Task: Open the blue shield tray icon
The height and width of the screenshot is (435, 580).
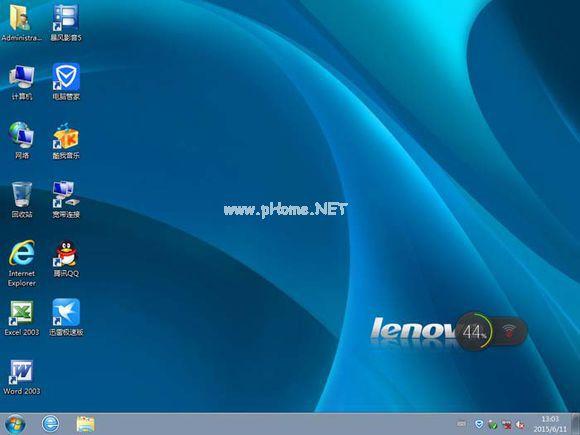Action: [479, 424]
